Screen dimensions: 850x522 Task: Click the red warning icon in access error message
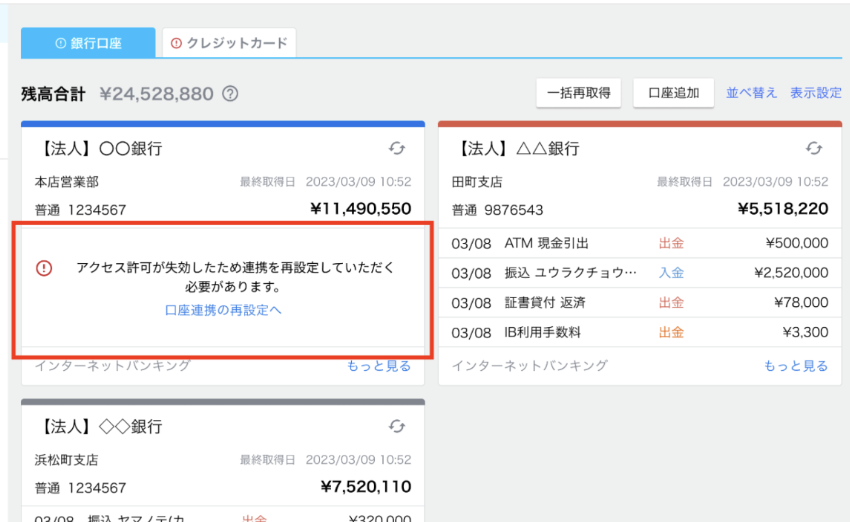[x=44, y=268]
